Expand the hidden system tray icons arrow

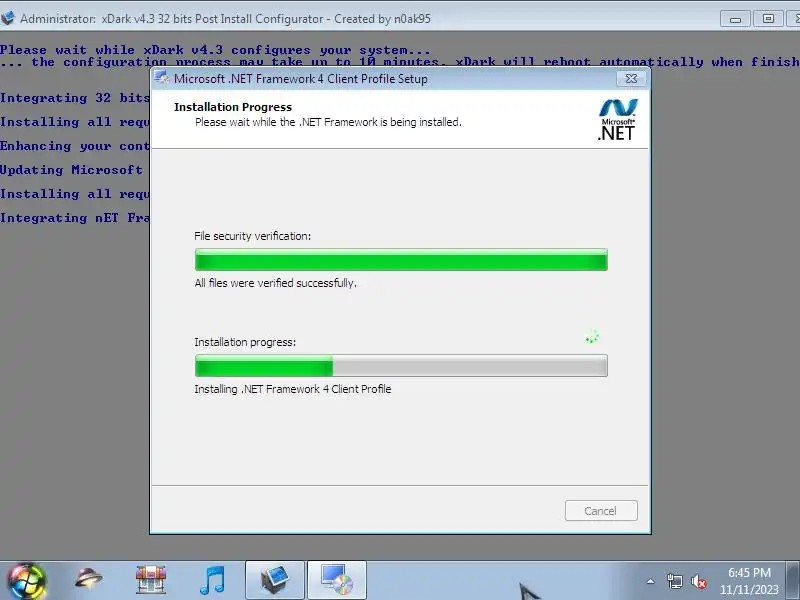click(x=651, y=581)
